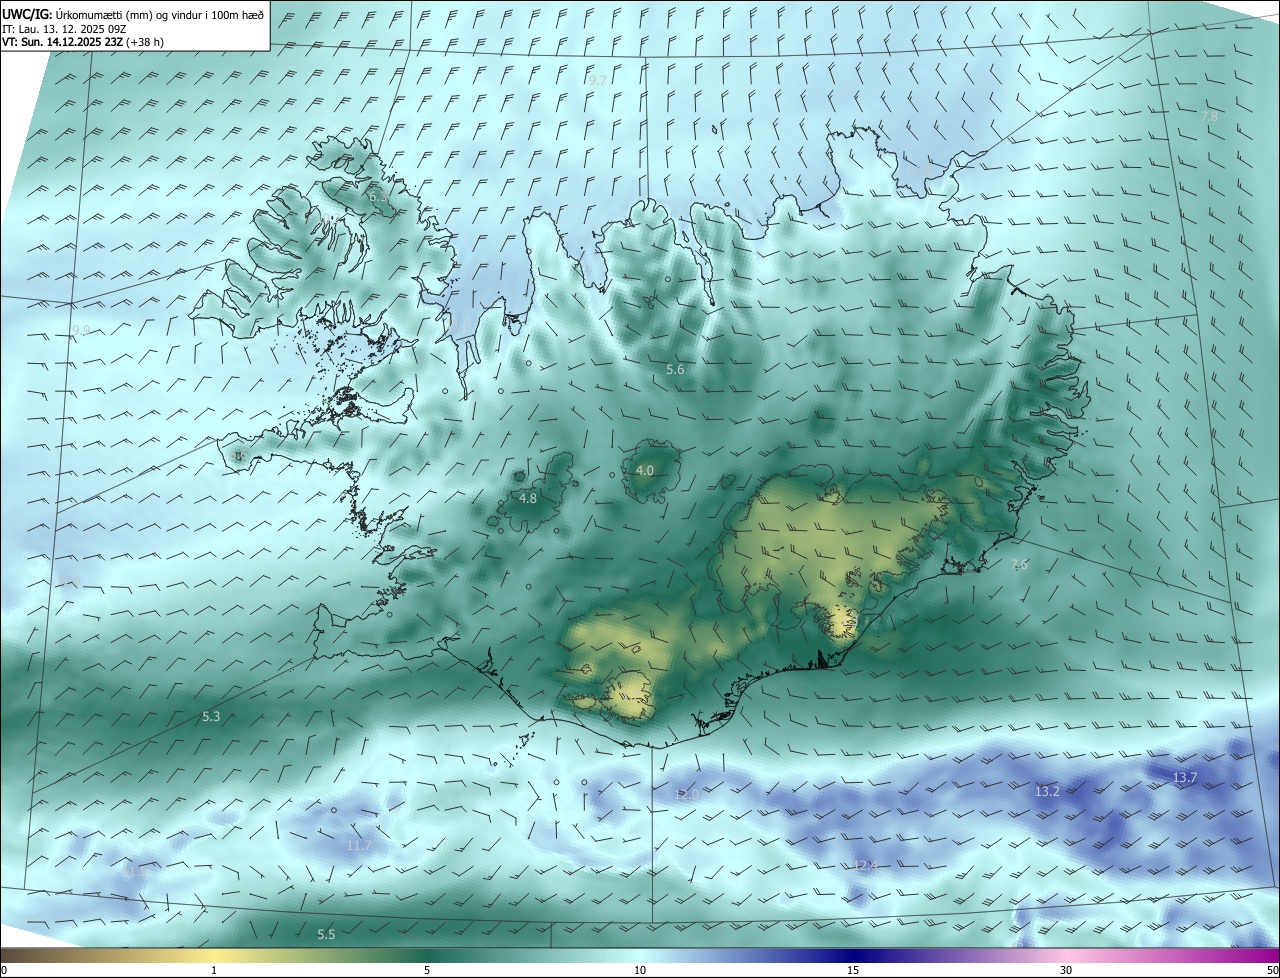Click the 13.2 value in the southeast ocean

[x=1047, y=791]
